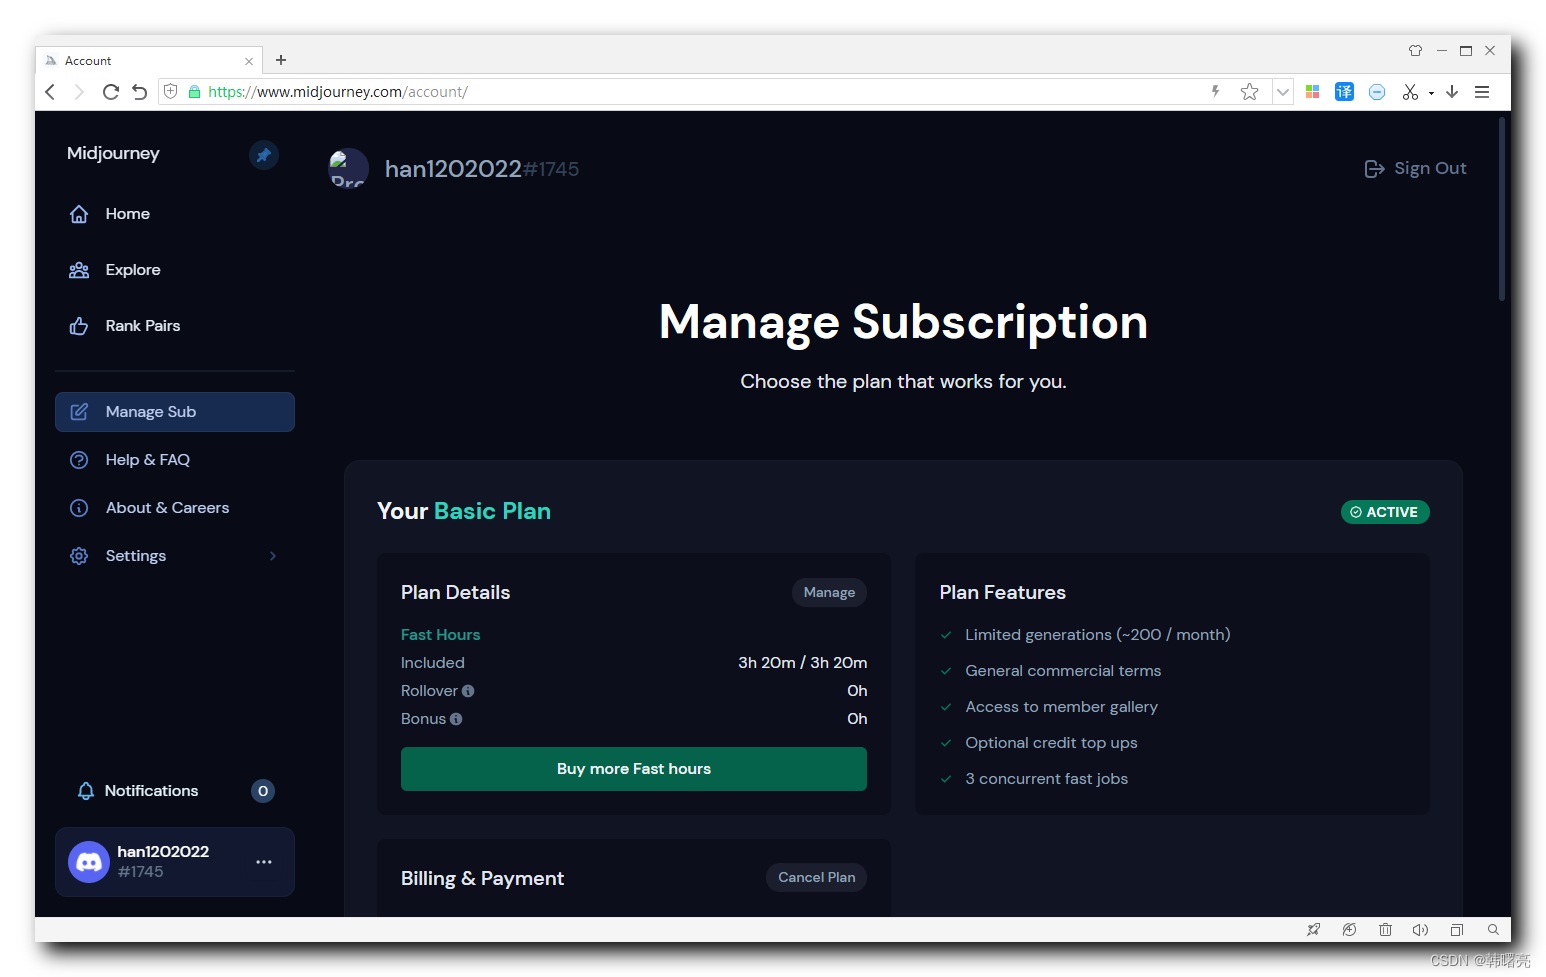Mute sound via status bar speaker icon

[x=1420, y=930]
